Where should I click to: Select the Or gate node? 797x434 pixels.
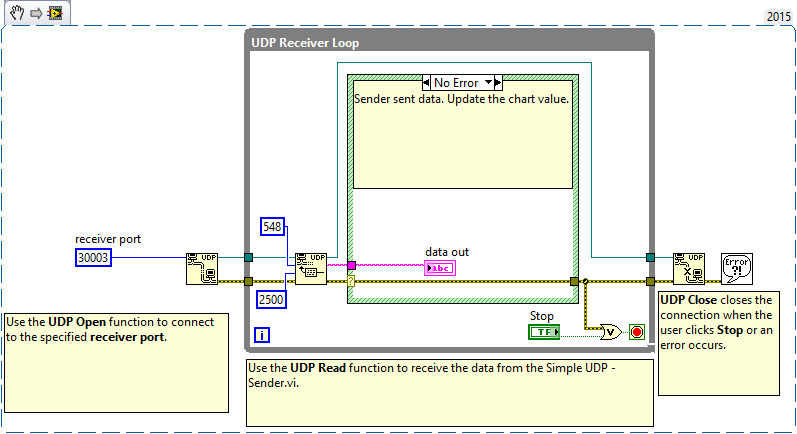[x=610, y=332]
